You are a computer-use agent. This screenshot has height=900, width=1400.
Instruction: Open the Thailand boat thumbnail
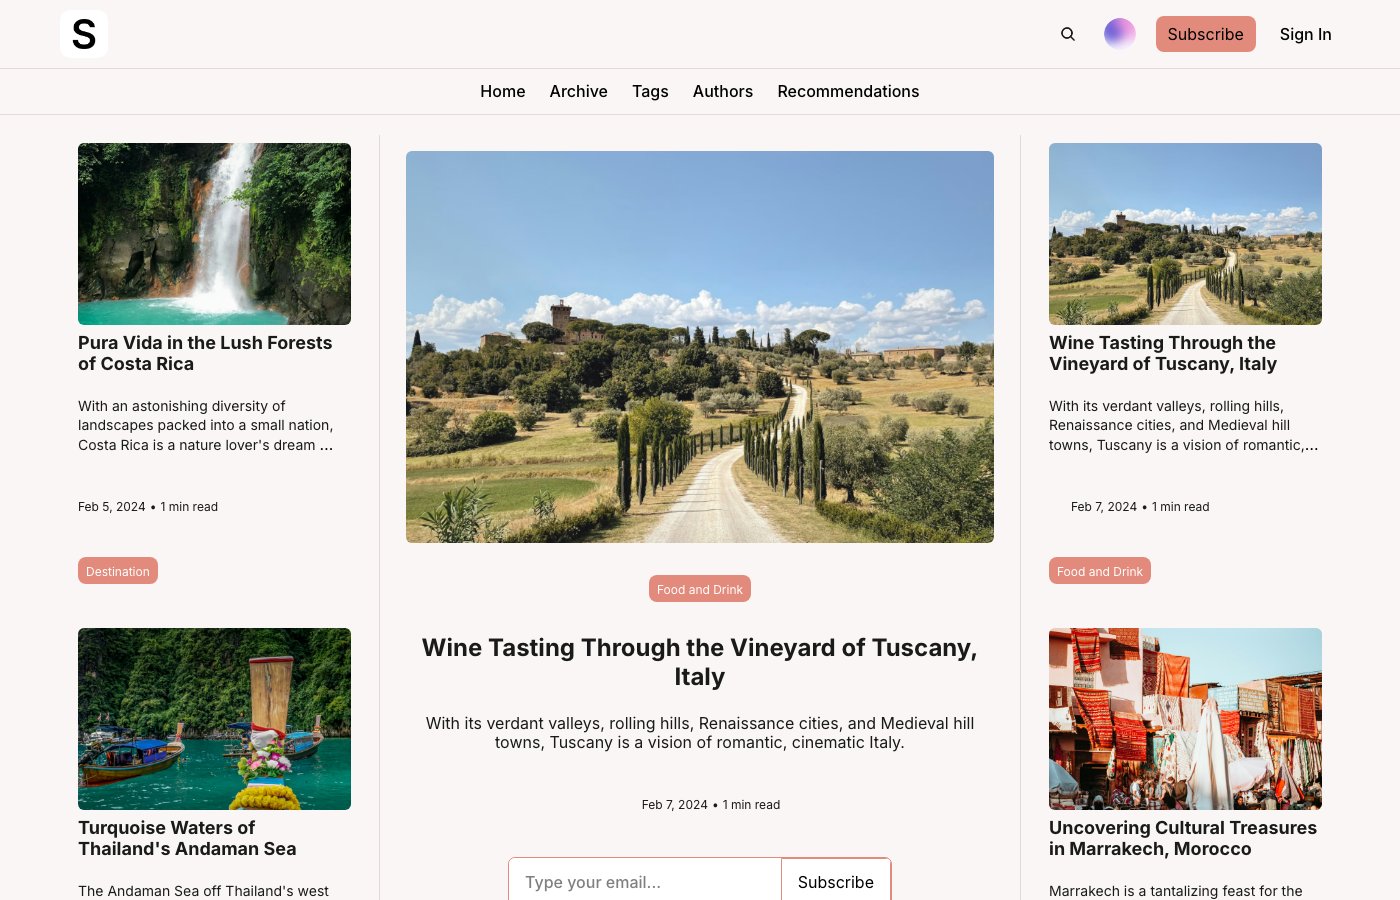[215, 719]
